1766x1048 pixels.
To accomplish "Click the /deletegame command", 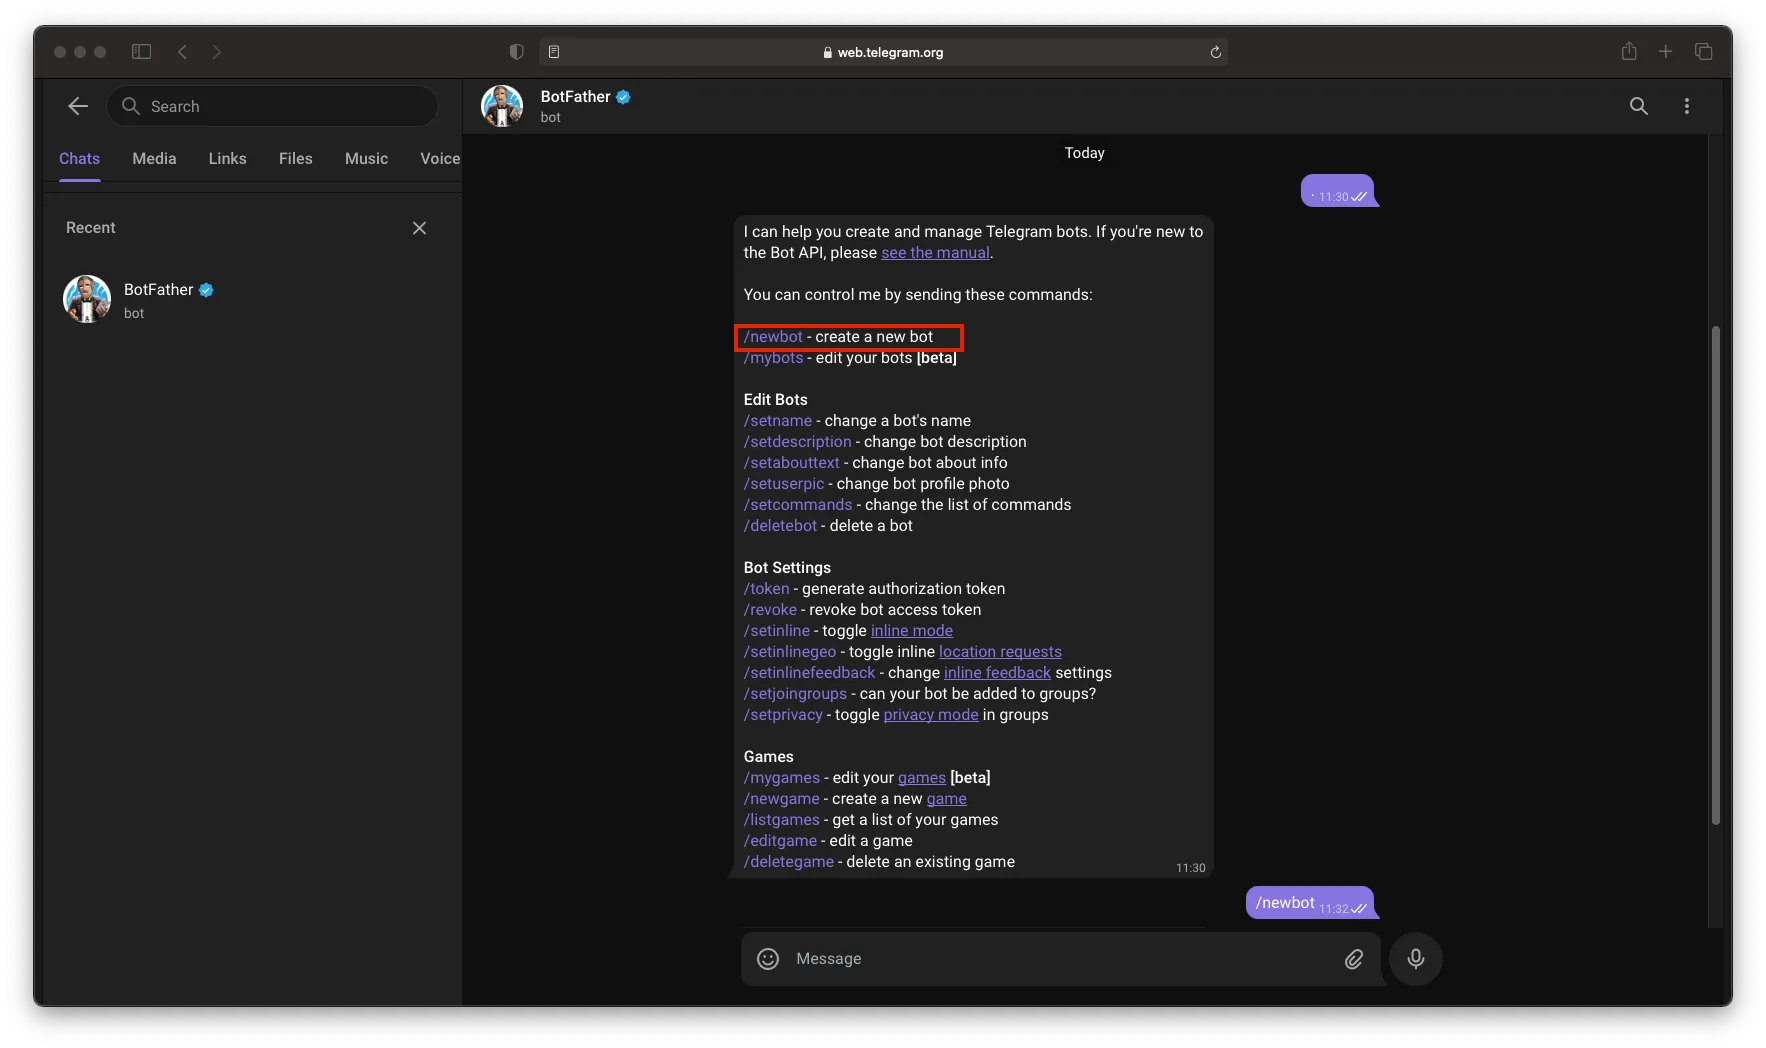I will point(788,862).
